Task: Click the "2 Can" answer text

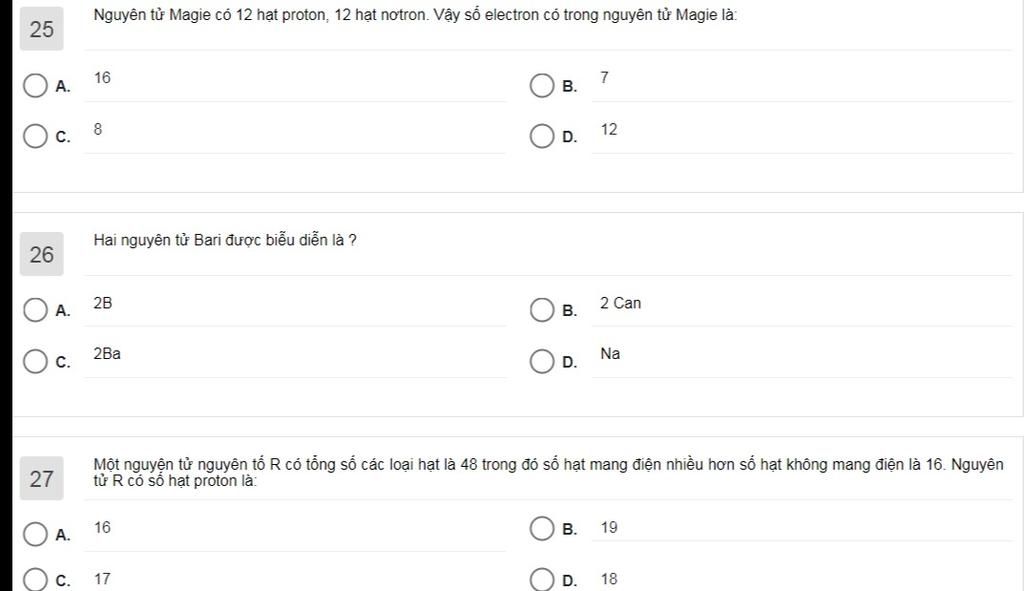Action: tap(621, 303)
